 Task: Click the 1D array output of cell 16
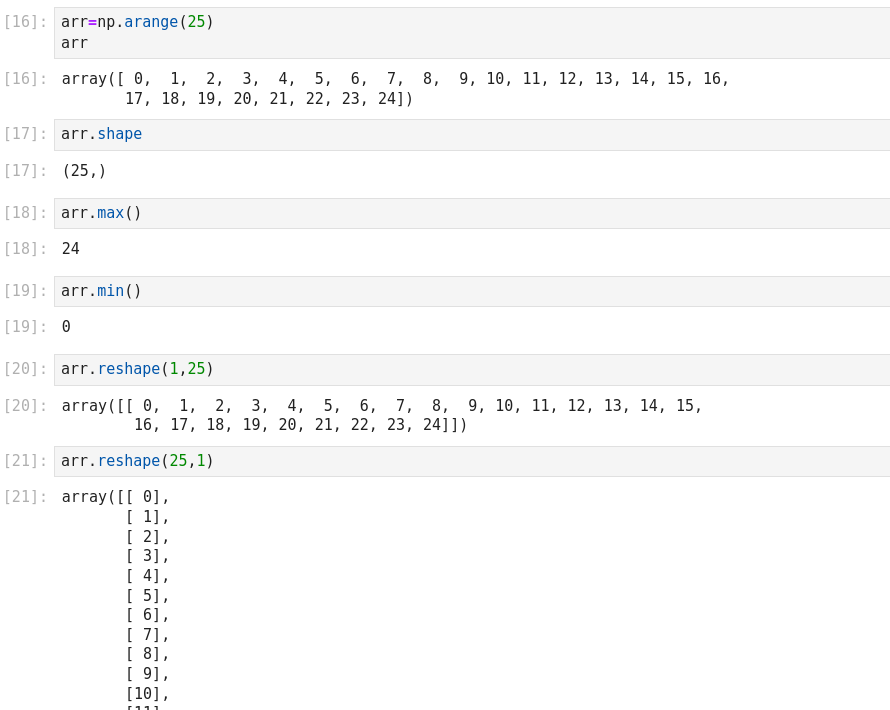pyautogui.click(x=395, y=89)
